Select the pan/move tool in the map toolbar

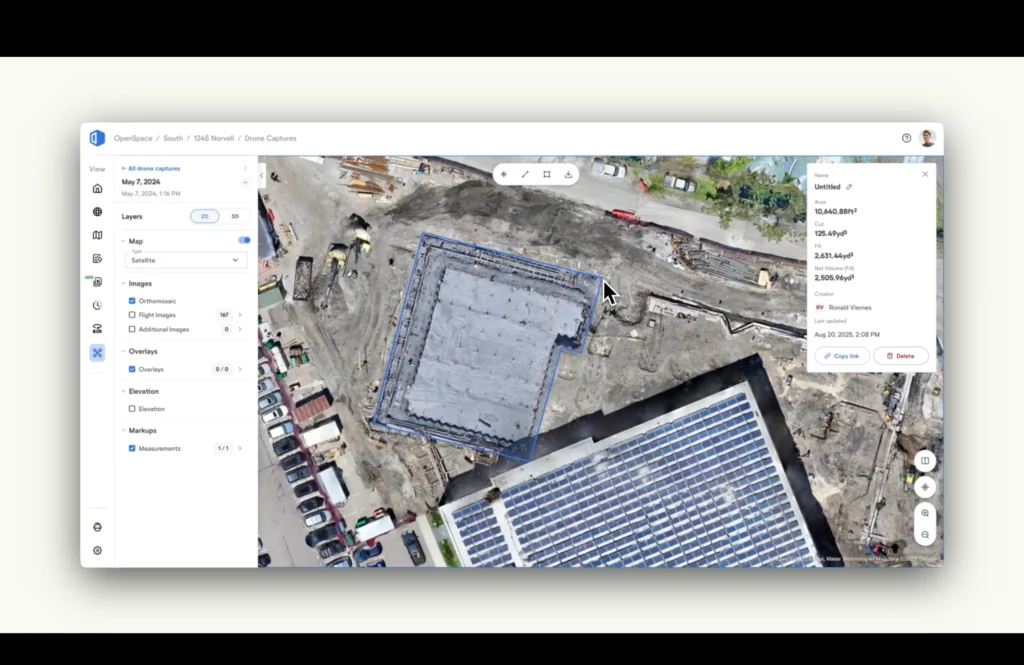504,174
